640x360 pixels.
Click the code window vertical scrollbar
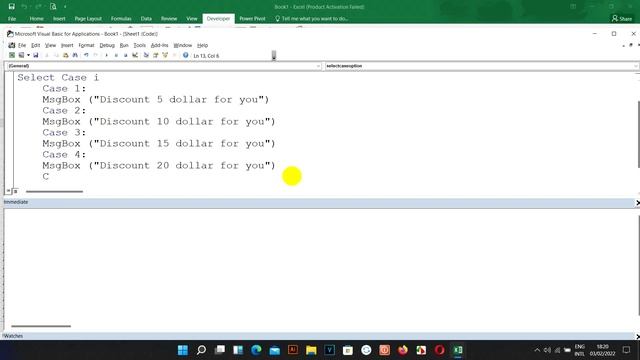638,133
